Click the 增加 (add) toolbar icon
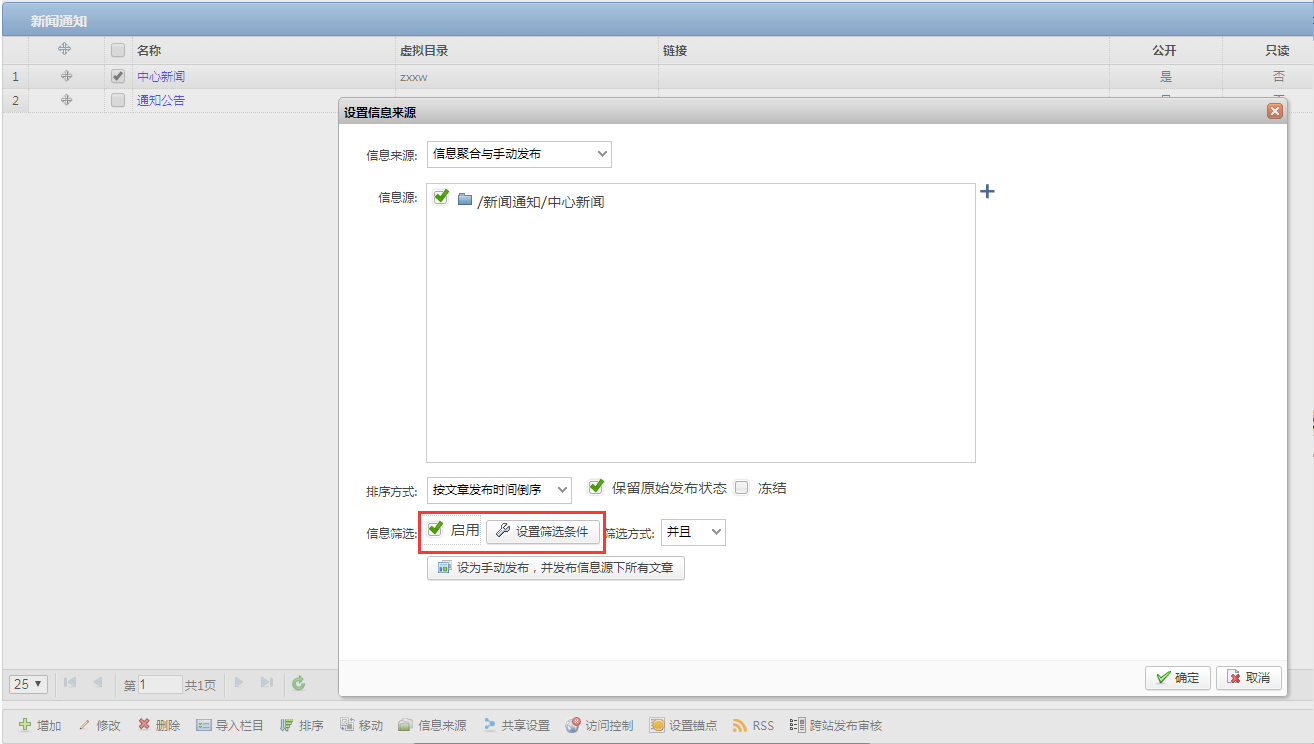 pyautogui.click(x=25, y=725)
